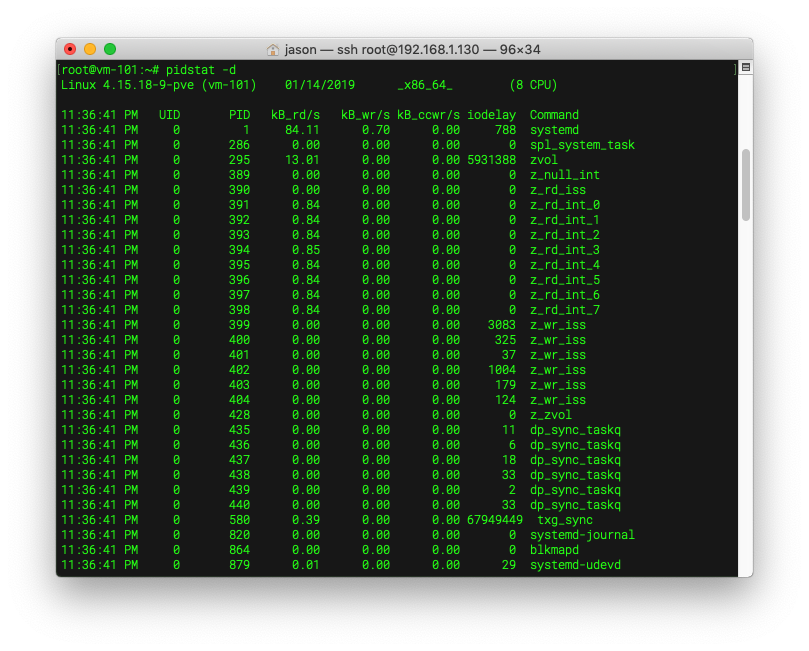Click the '_x86_64_' architecture text
The height and width of the screenshot is (651, 809).
[425, 85]
